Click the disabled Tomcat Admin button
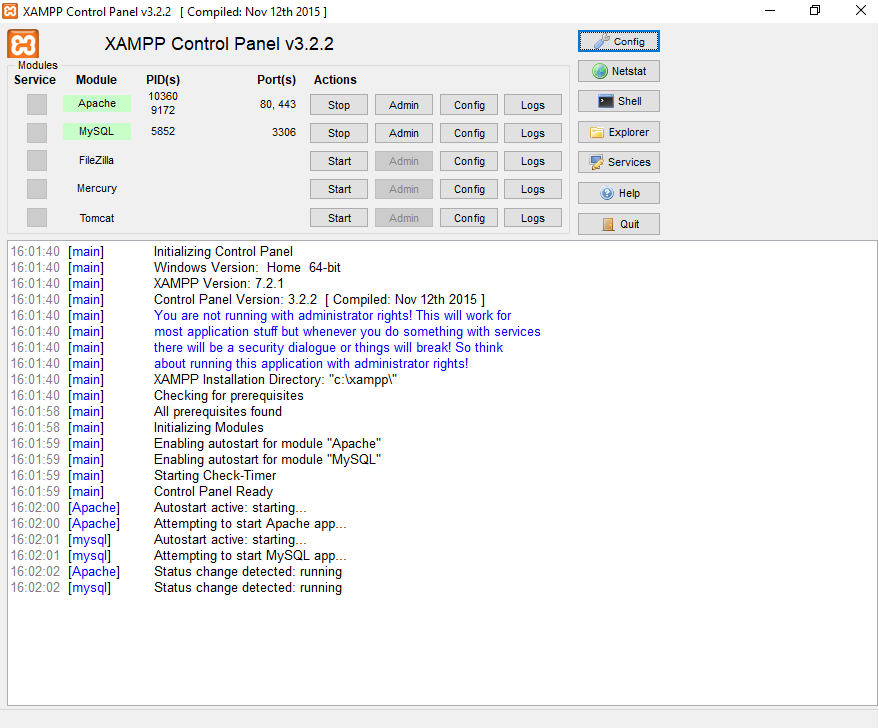The height and width of the screenshot is (728, 879). point(404,217)
